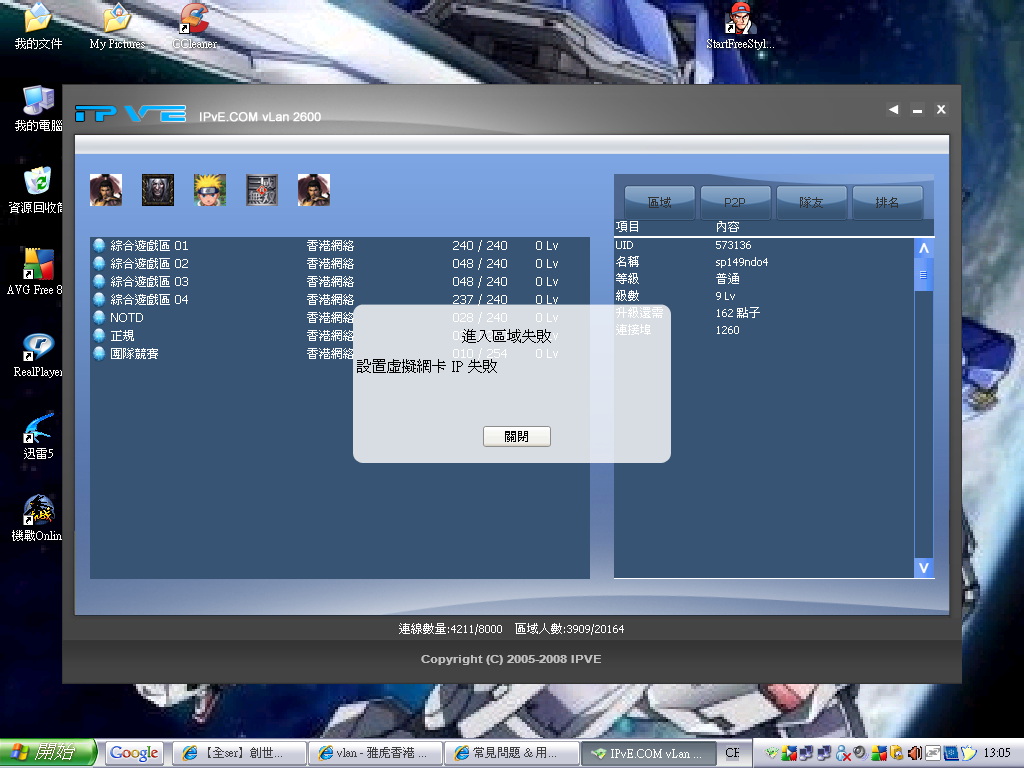Select the 綜合遊戲區 04 game zone entry

(x=147, y=299)
